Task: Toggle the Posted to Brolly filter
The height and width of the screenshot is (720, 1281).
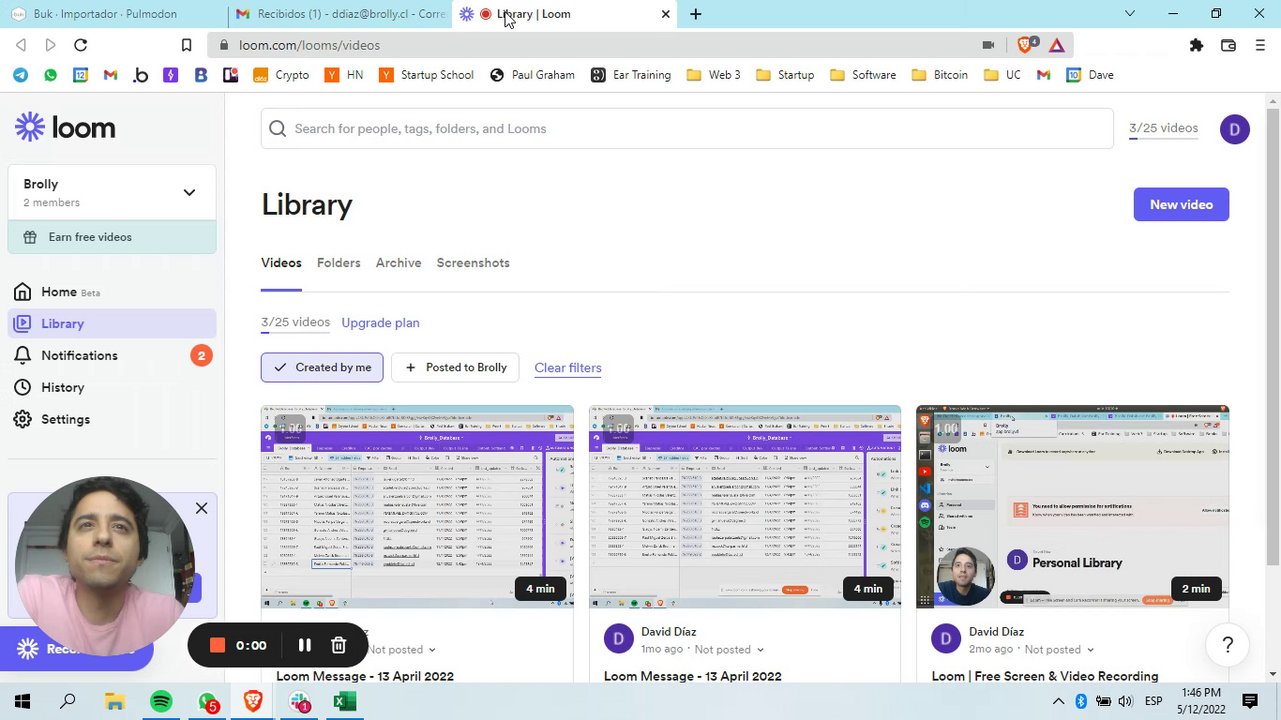Action: pyautogui.click(x=455, y=367)
